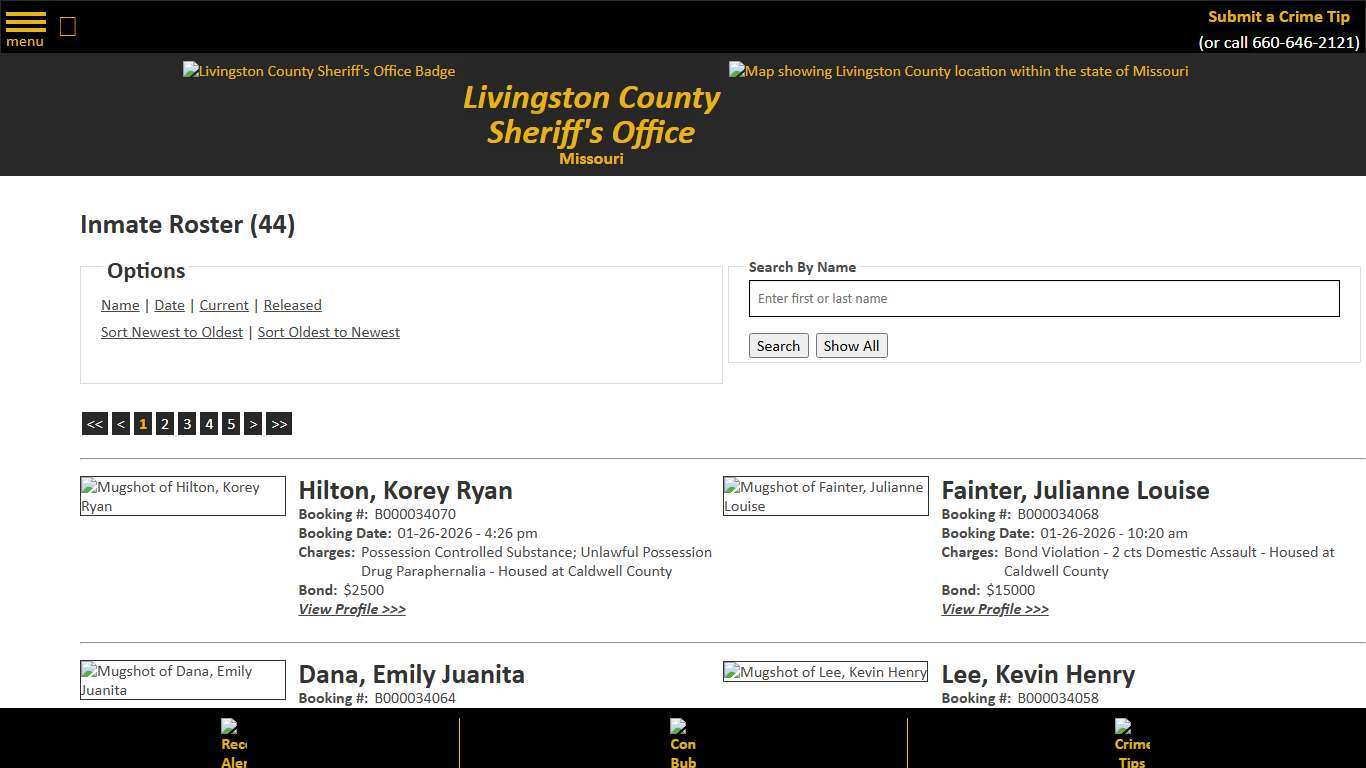Click the small square icon beside the menu button
Viewport: 1366px width, 768px height.
click(67, 26)
